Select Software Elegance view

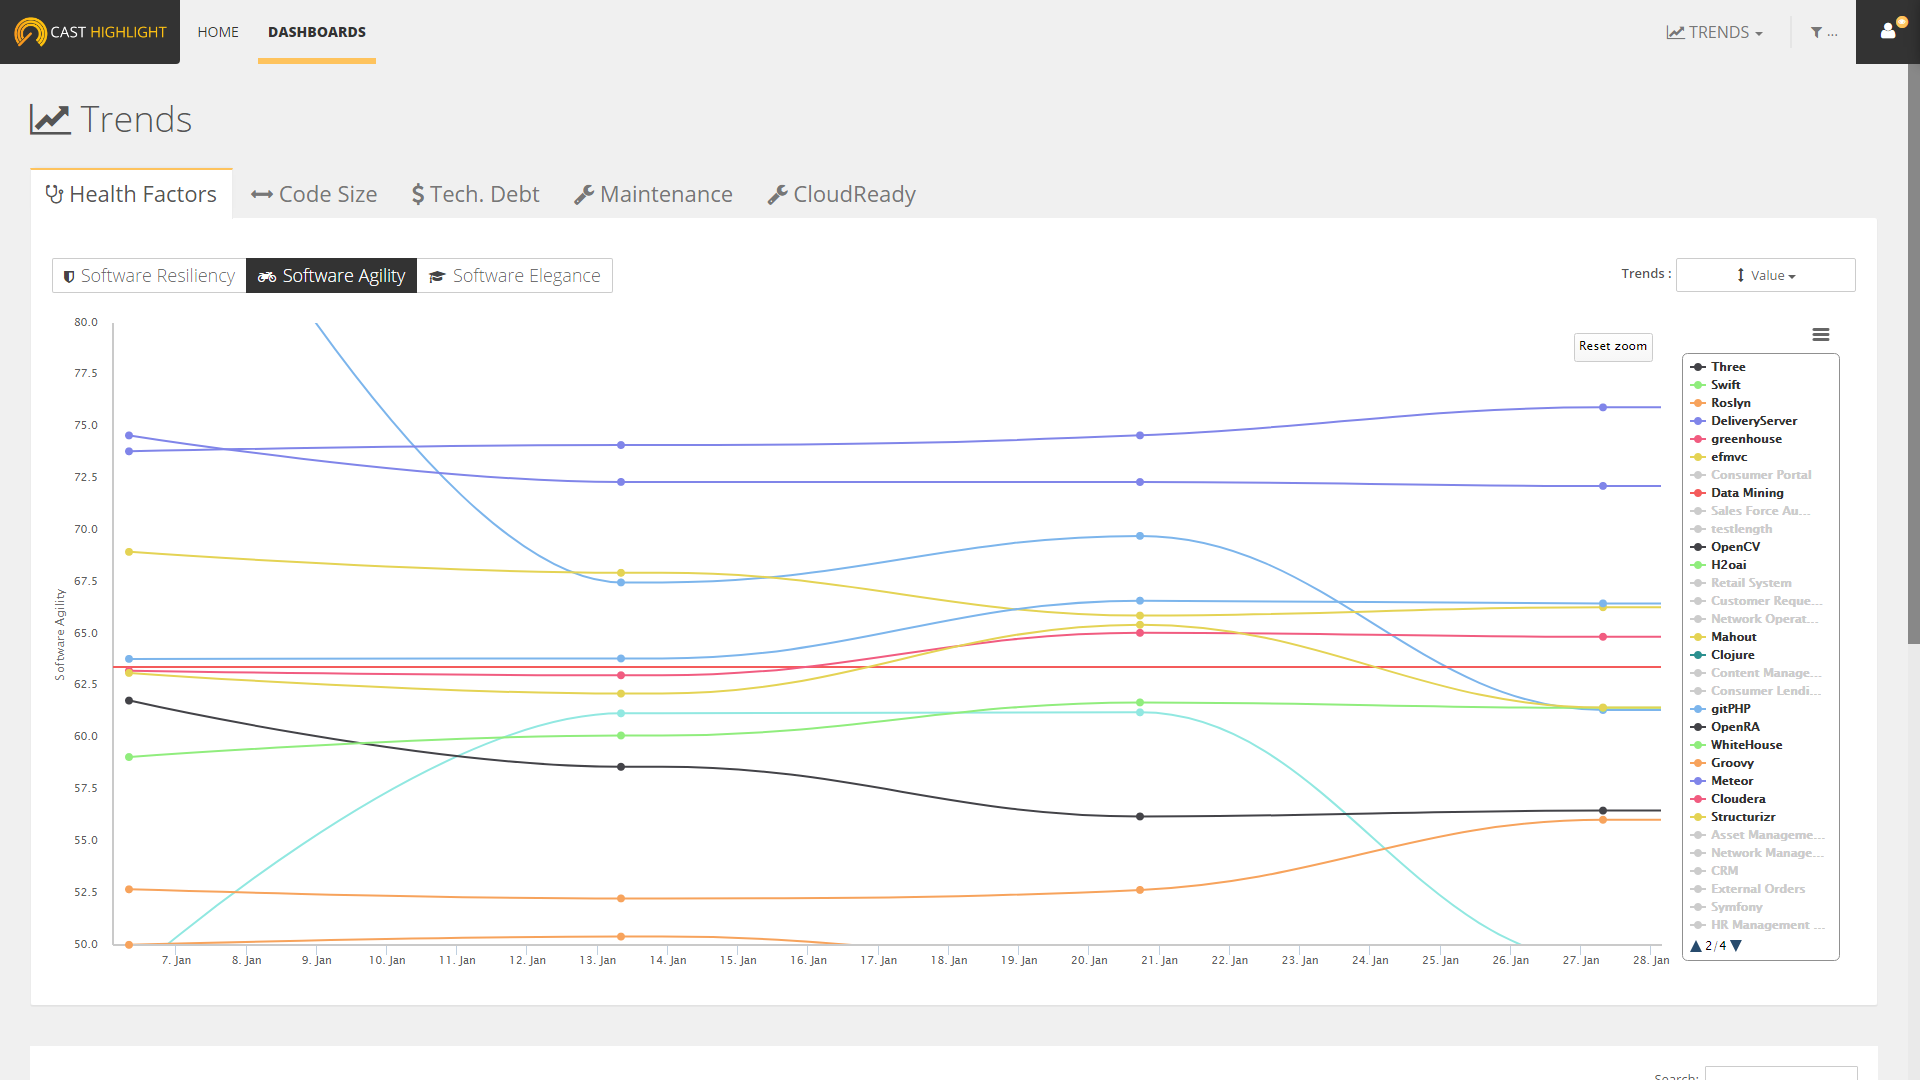click(515, 276)
